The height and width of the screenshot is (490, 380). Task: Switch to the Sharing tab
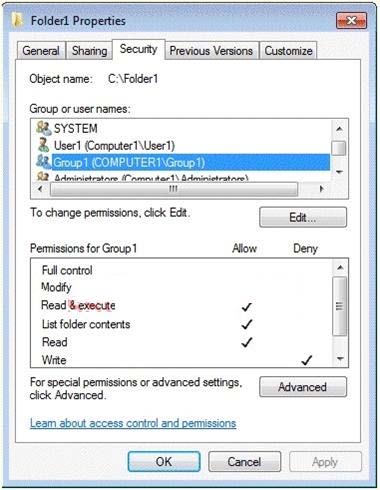(x=90, y=51)
